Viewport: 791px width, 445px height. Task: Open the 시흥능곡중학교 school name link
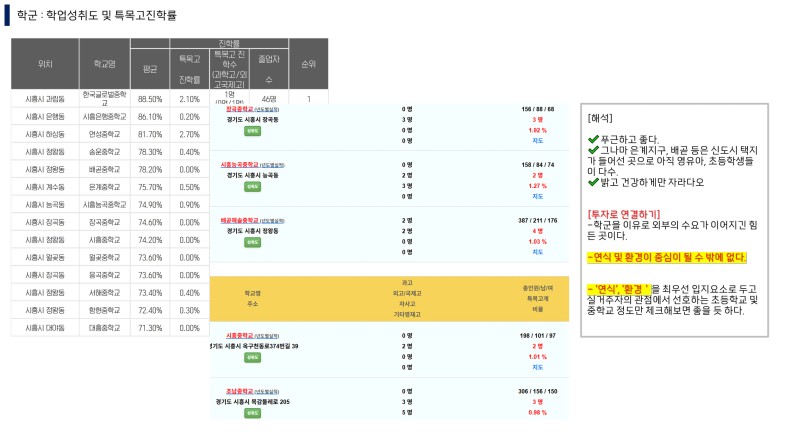tap(239, 164)
